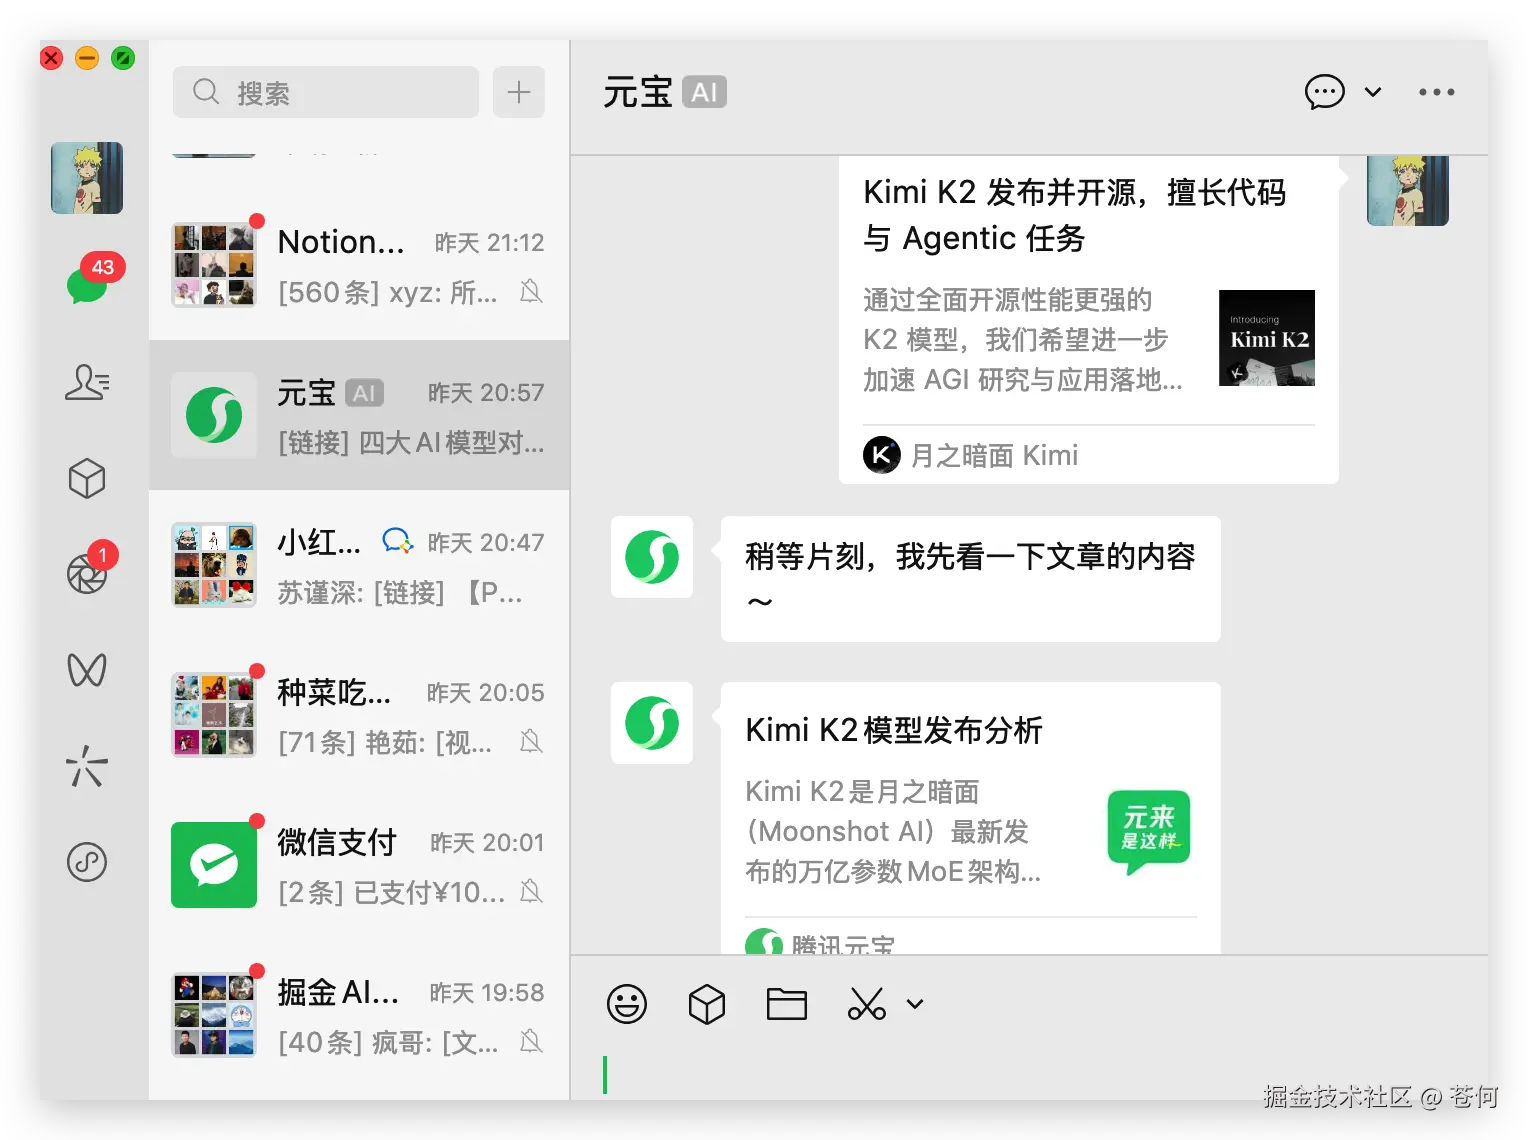Screen dimensions: 1528x1140
Task: Click the Kimi K2 article thumbnail
Action: pyautogui.click(x=1266, y=338)
